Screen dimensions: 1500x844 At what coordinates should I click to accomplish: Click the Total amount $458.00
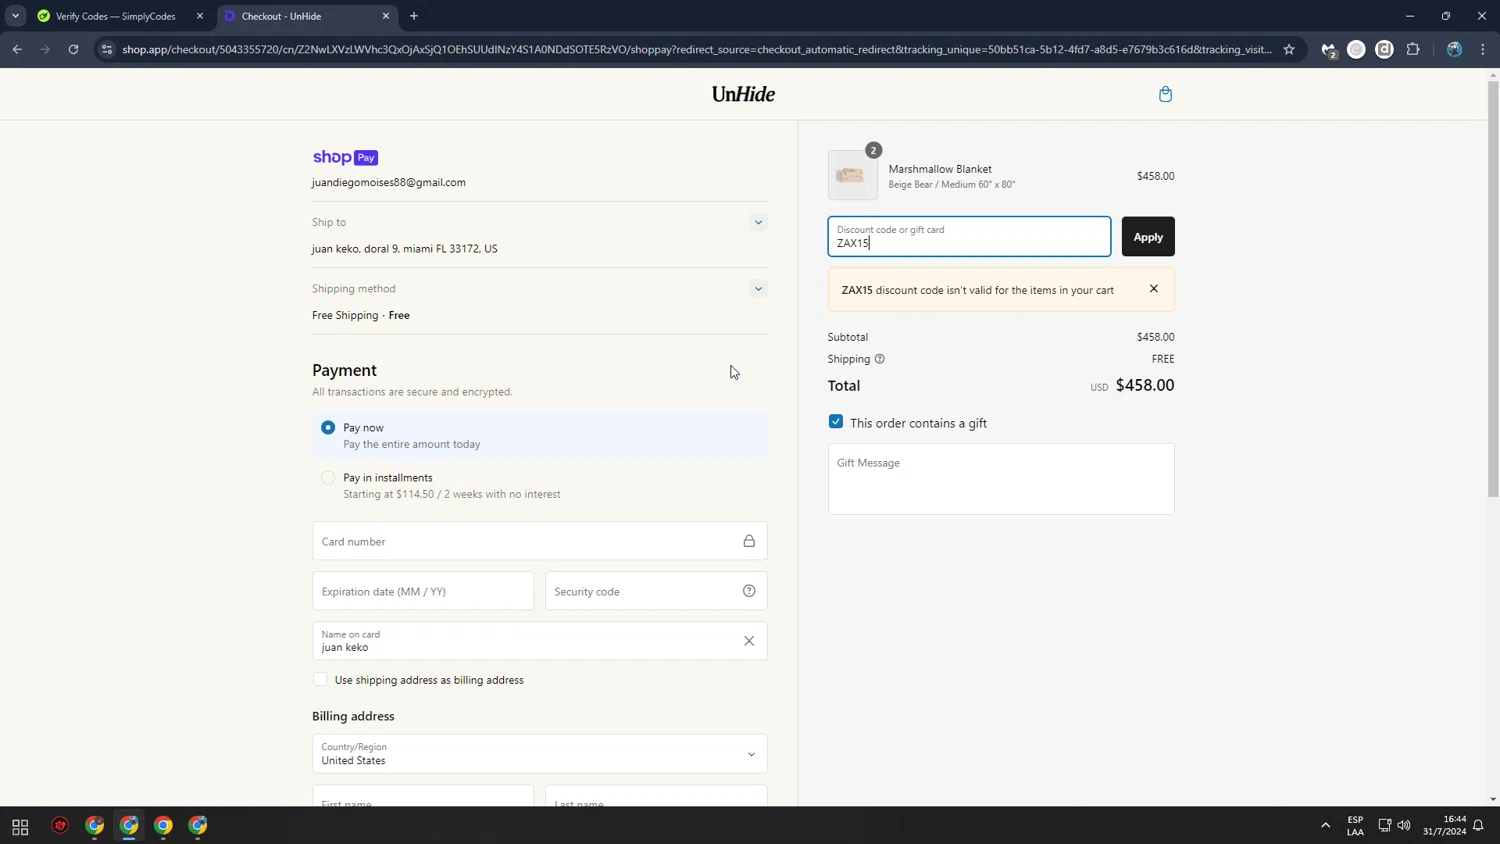1144,385
